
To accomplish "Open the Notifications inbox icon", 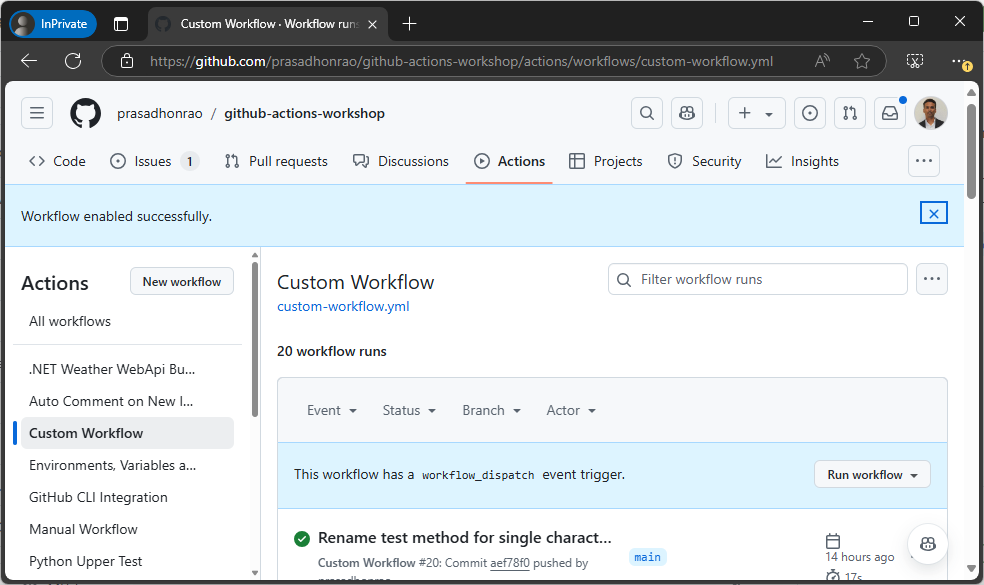I will [x=890, y=113].
